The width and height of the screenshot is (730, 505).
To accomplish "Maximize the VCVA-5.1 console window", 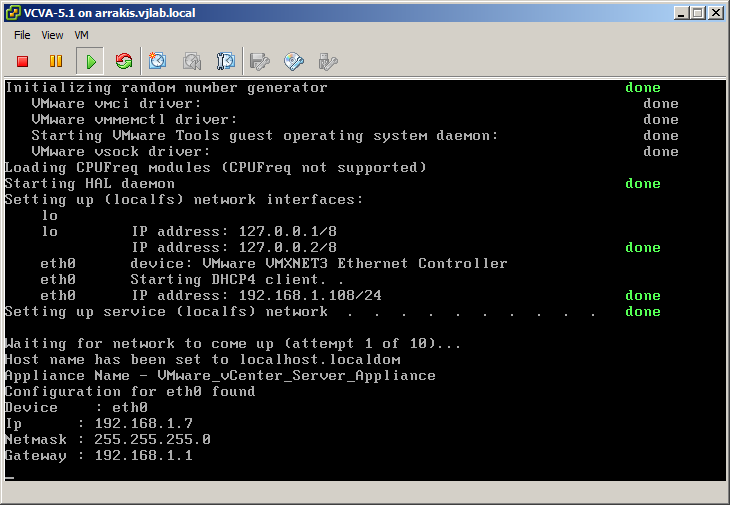I will coord(698,12).
